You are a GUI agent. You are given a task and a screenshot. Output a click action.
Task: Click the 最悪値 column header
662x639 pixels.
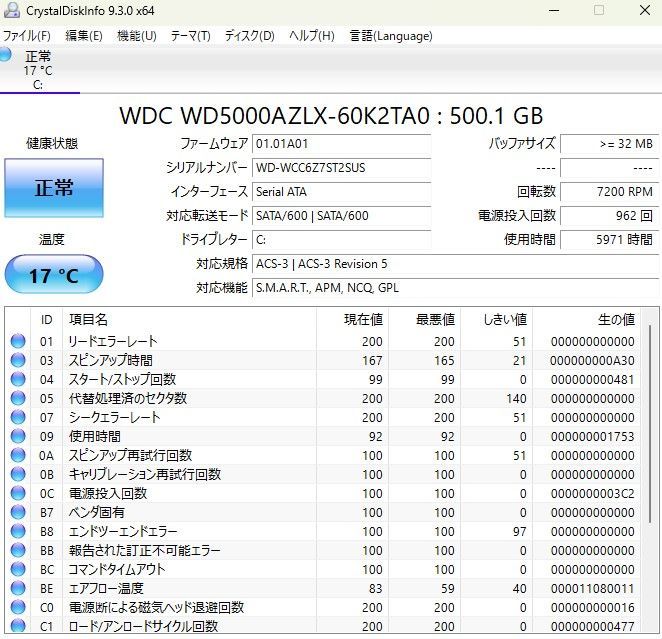tap(425, 320)
